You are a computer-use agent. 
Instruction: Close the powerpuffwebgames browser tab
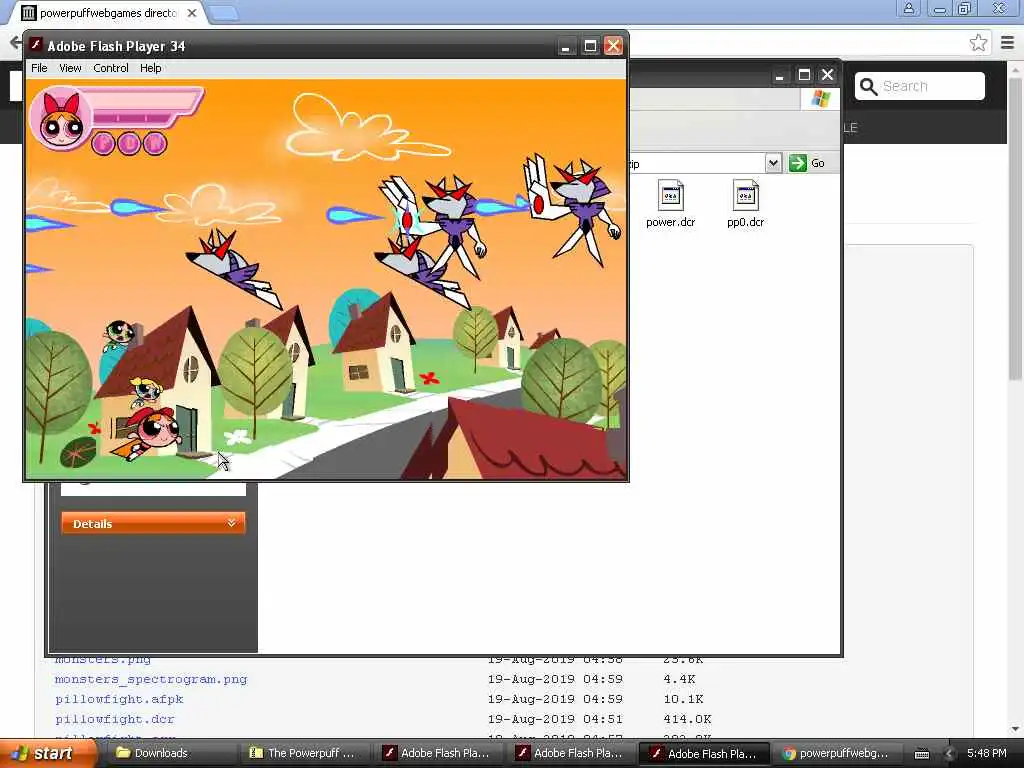pos(192,13)
